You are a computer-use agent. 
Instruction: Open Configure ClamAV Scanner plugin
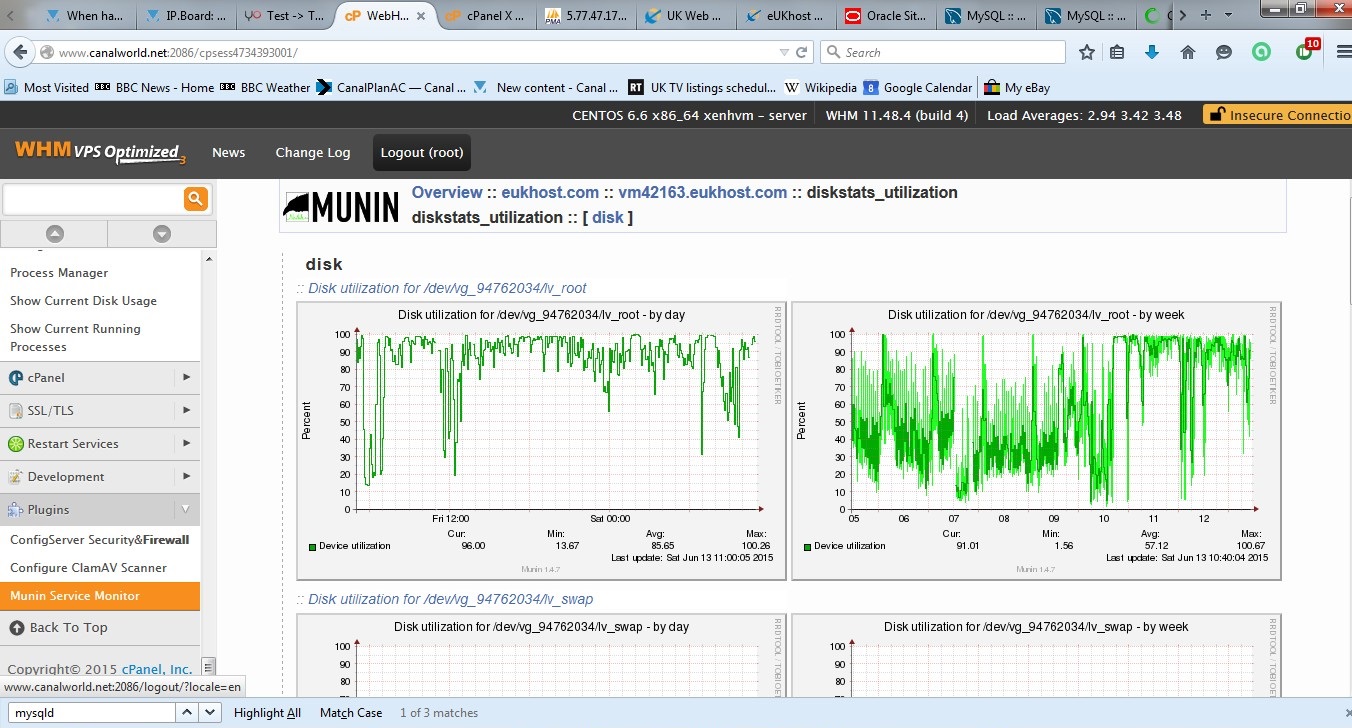(88, 568)
